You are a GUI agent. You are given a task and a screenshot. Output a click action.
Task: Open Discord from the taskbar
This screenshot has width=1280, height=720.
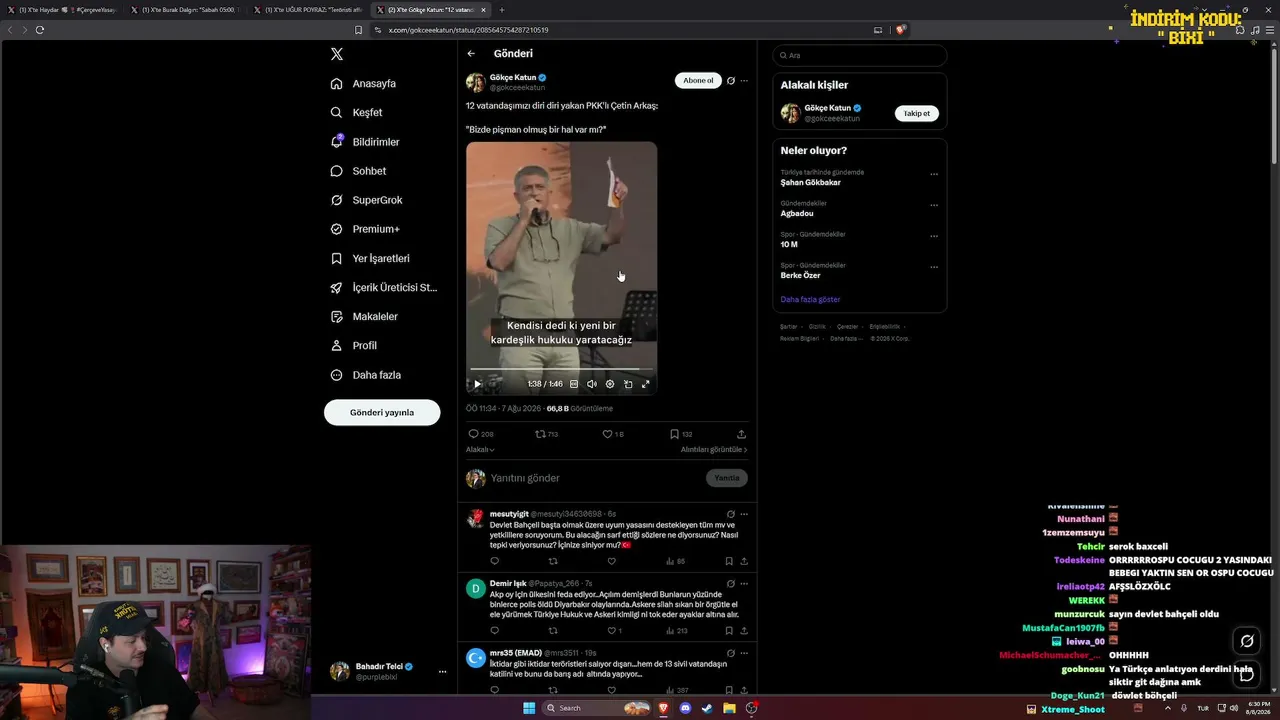point(685,708)
